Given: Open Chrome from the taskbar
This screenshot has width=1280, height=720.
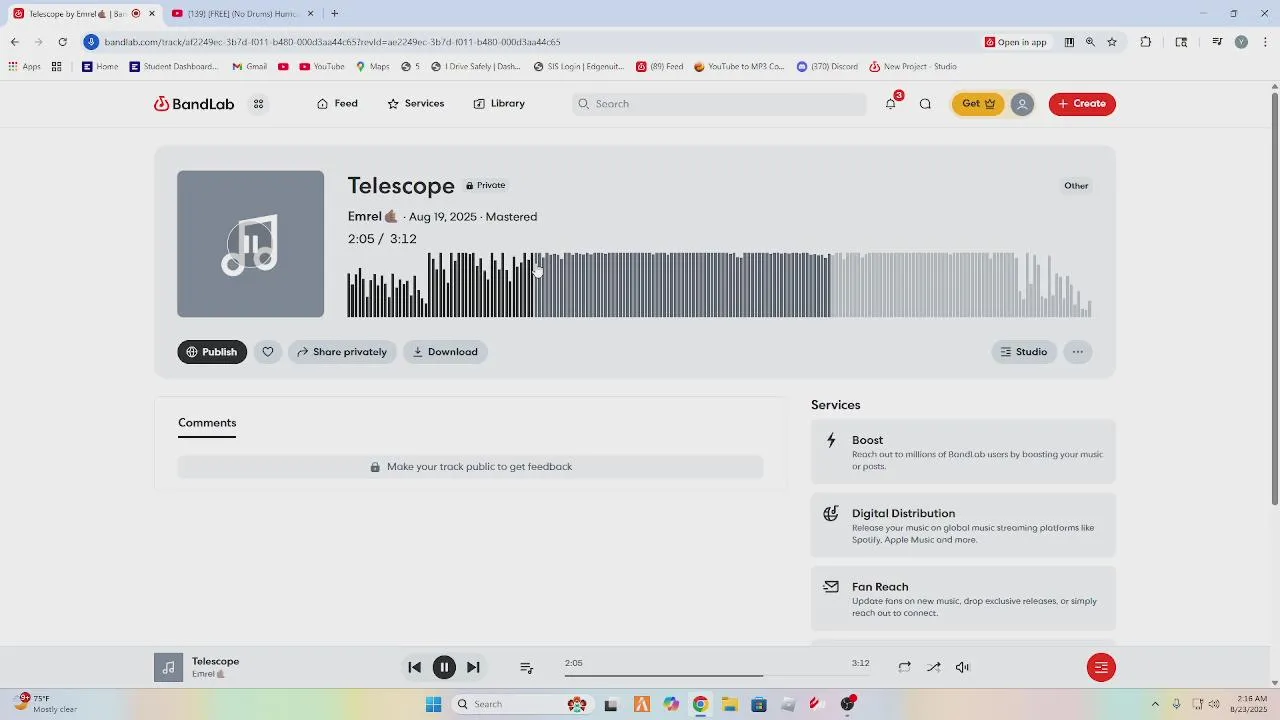Looking at the screenshot, I should click(x=700, y=704).
